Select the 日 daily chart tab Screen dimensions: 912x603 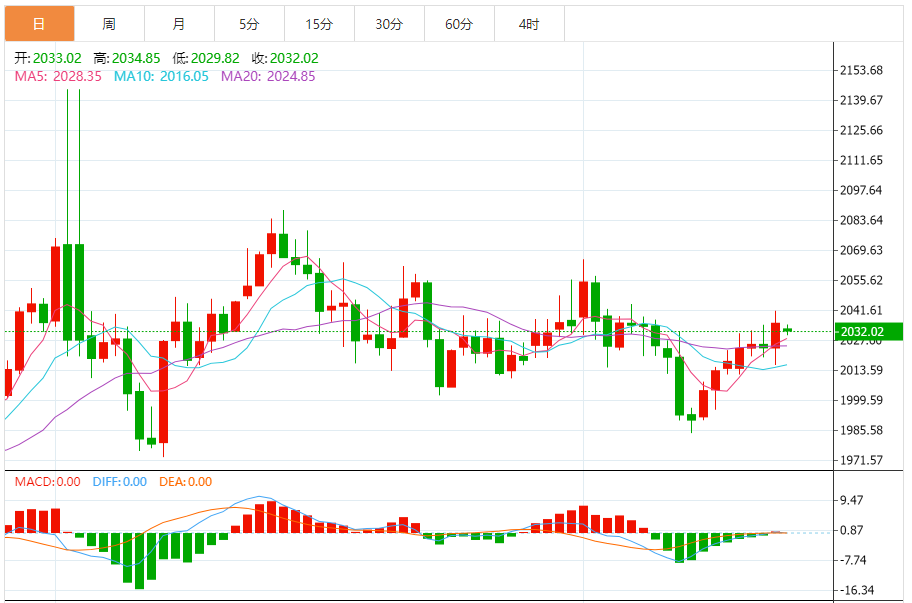(40, 24)
